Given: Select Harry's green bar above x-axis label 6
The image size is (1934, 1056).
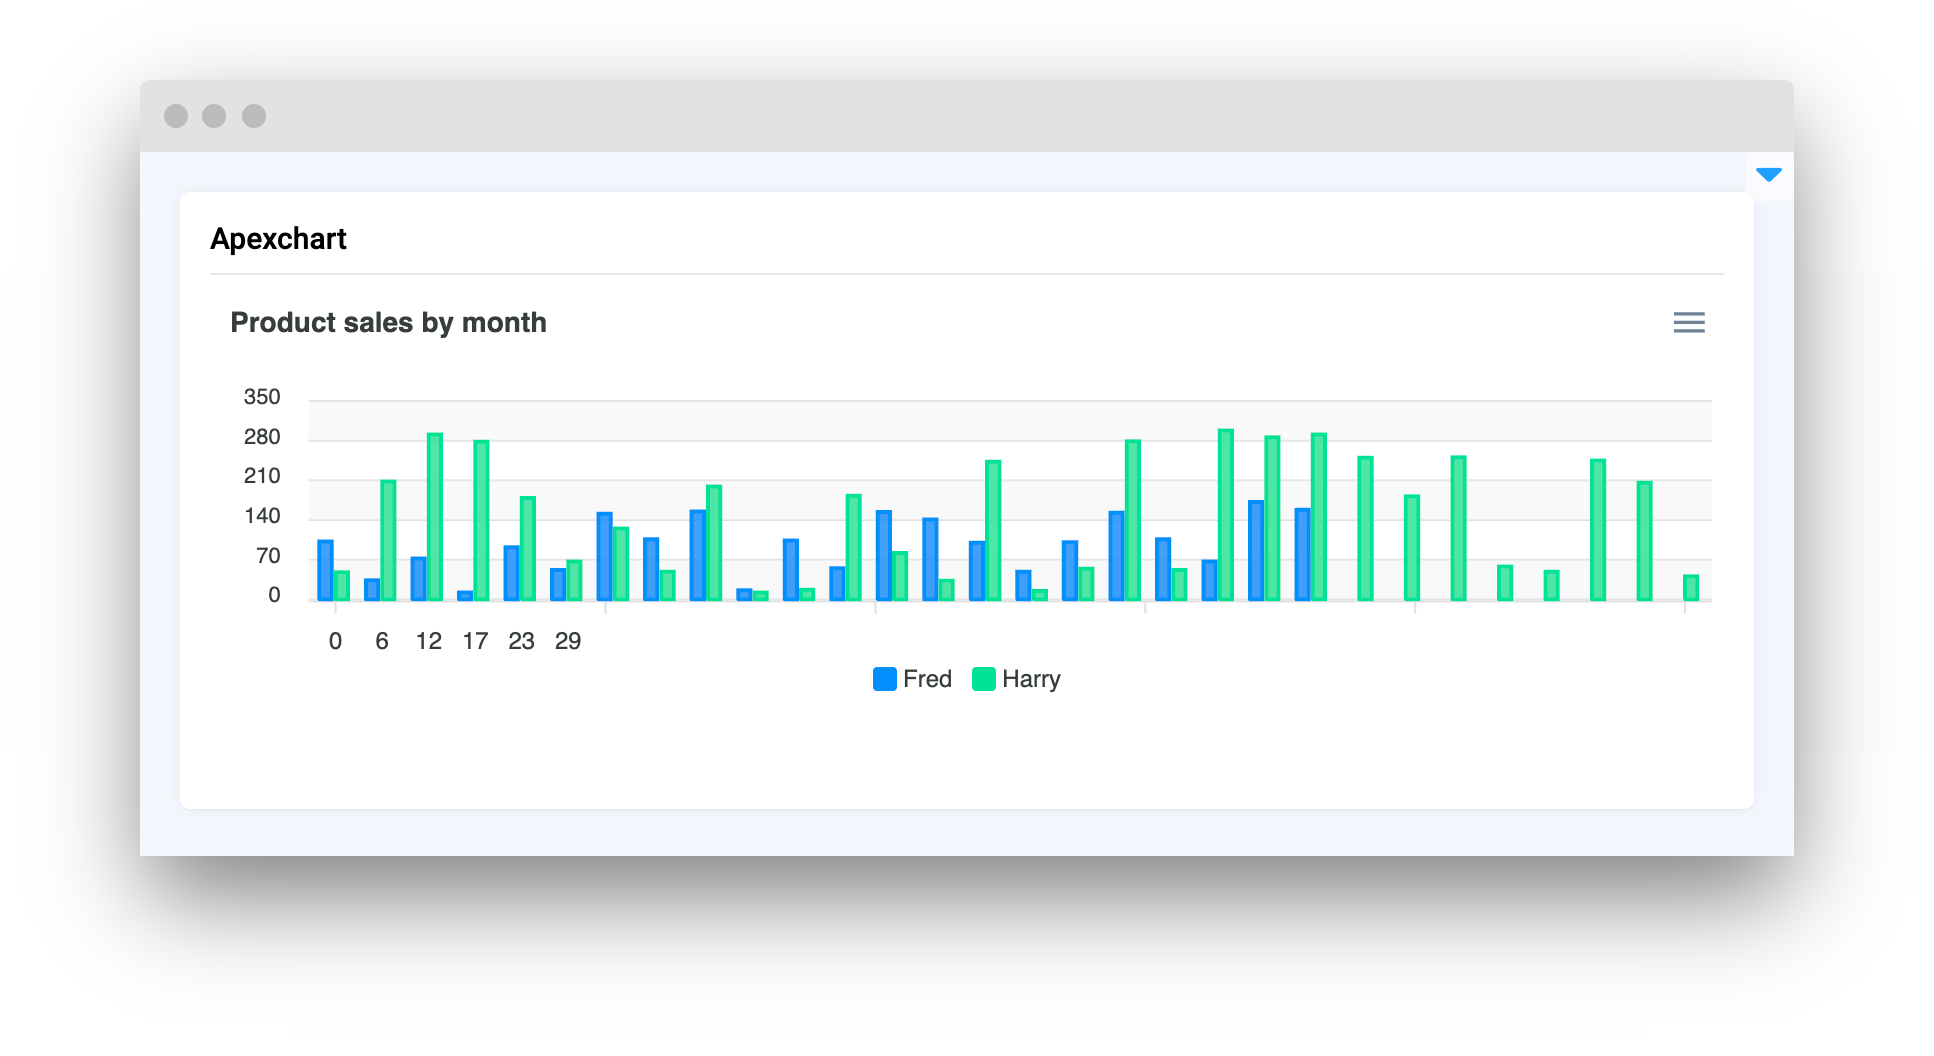Looking at the screenshot, I should tap(388, 540).
